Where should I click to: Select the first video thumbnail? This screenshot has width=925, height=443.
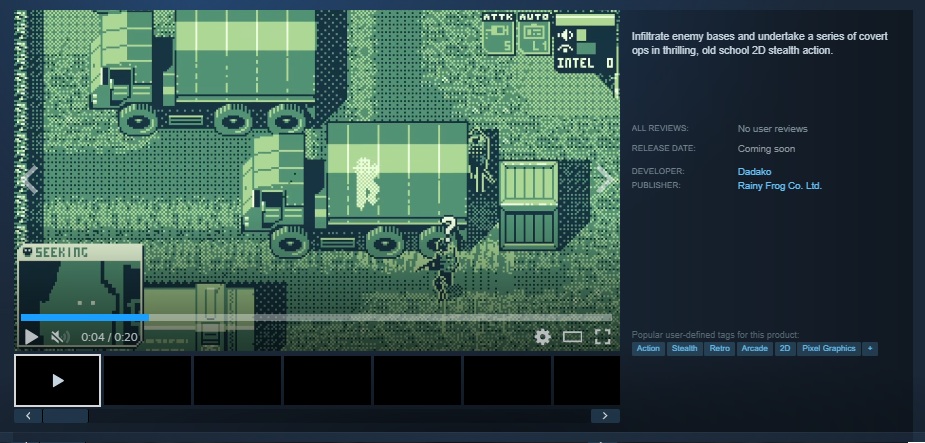[x=57, y=380]
